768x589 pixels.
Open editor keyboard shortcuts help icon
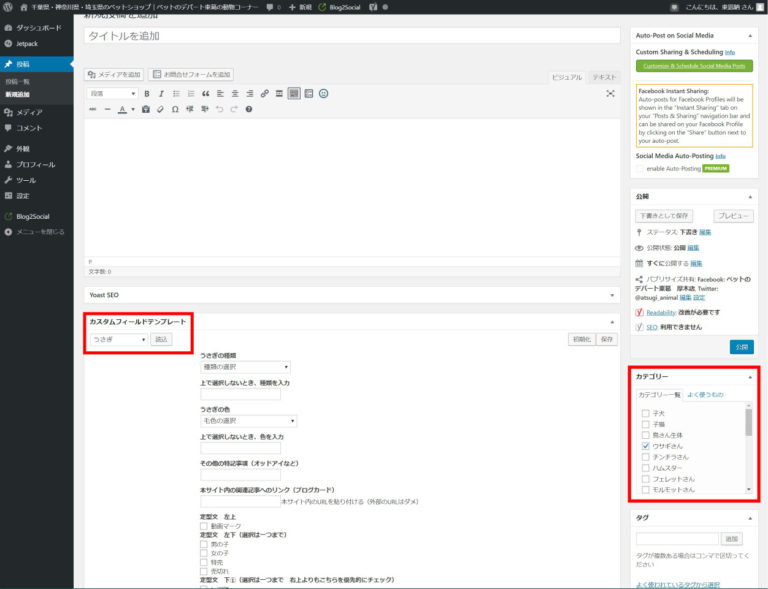pos(249,109)
